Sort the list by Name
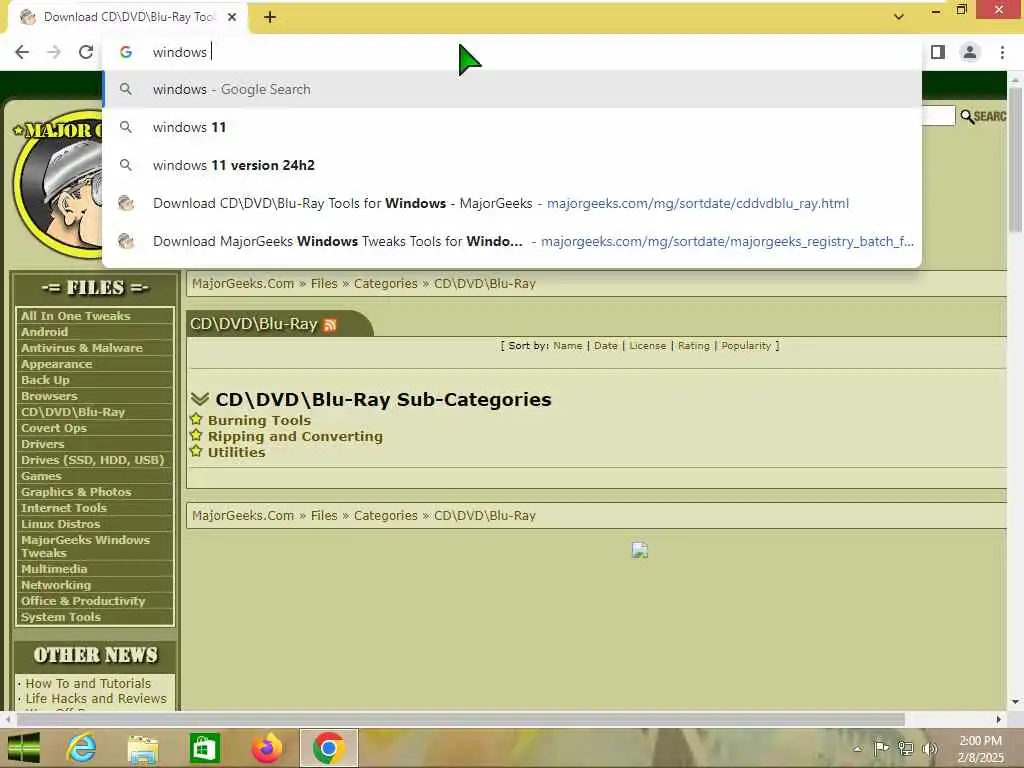The width and height of the screenshot is (1024, 768). (568, 345)
